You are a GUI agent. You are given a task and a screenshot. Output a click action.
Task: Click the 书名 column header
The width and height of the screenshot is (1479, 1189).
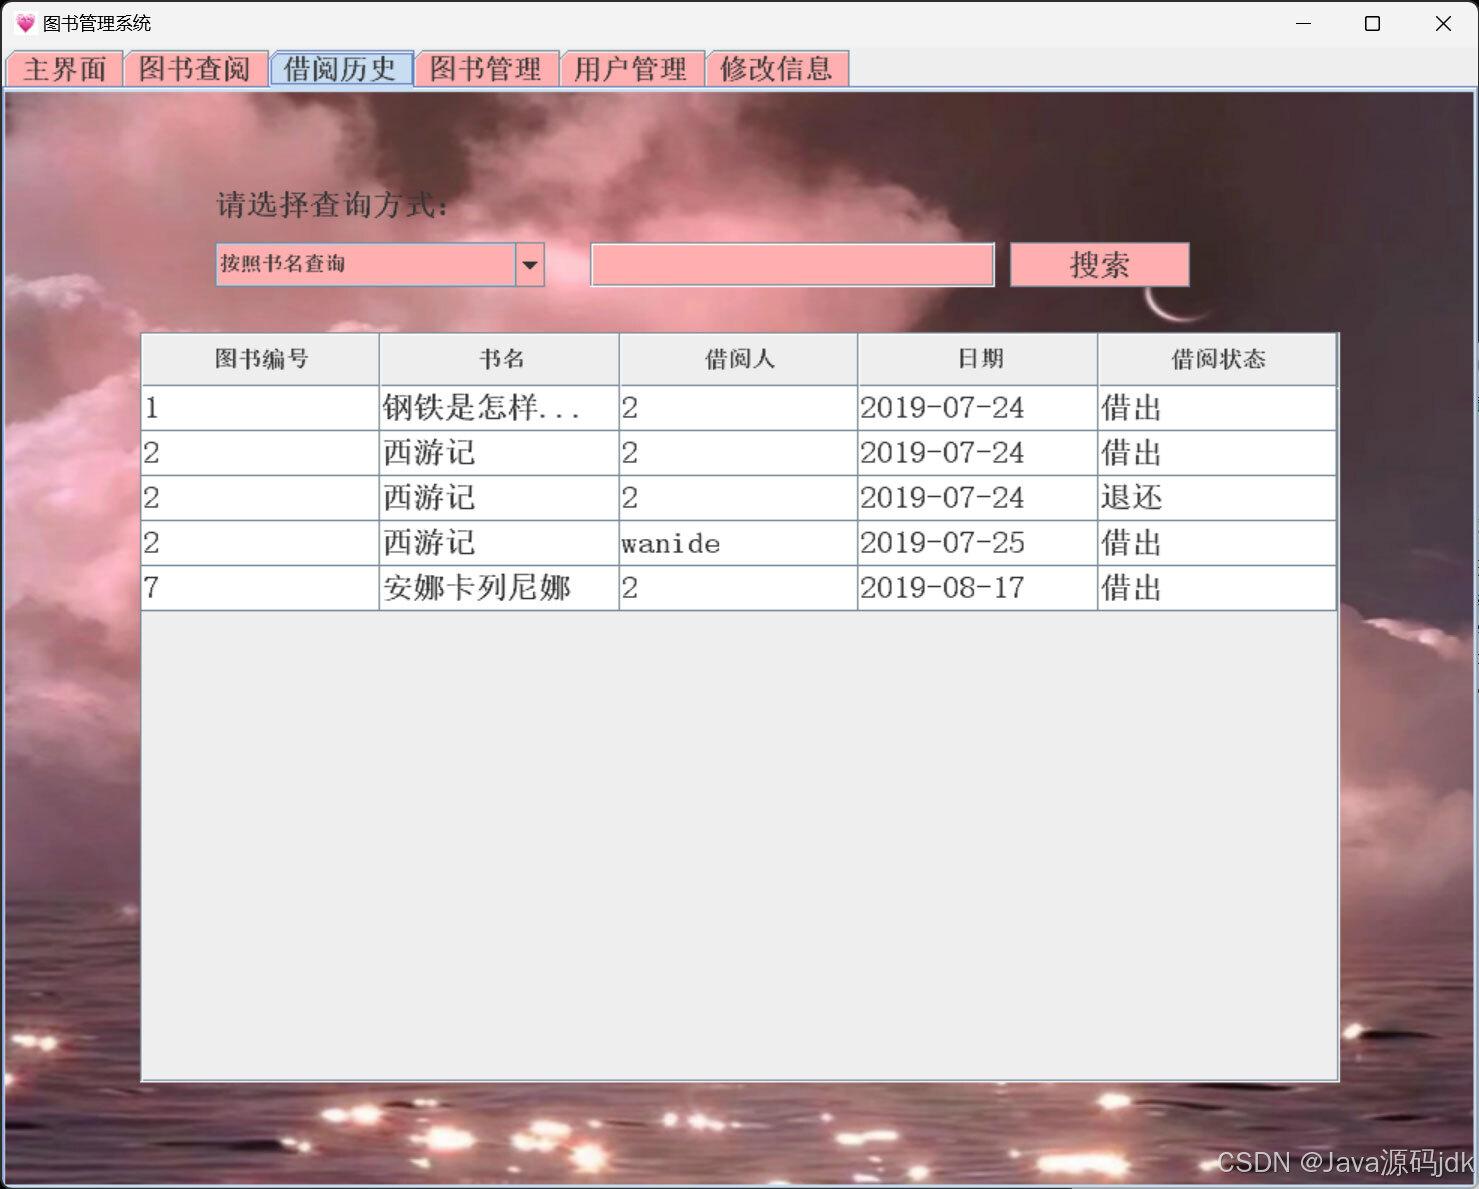point(500,359)
